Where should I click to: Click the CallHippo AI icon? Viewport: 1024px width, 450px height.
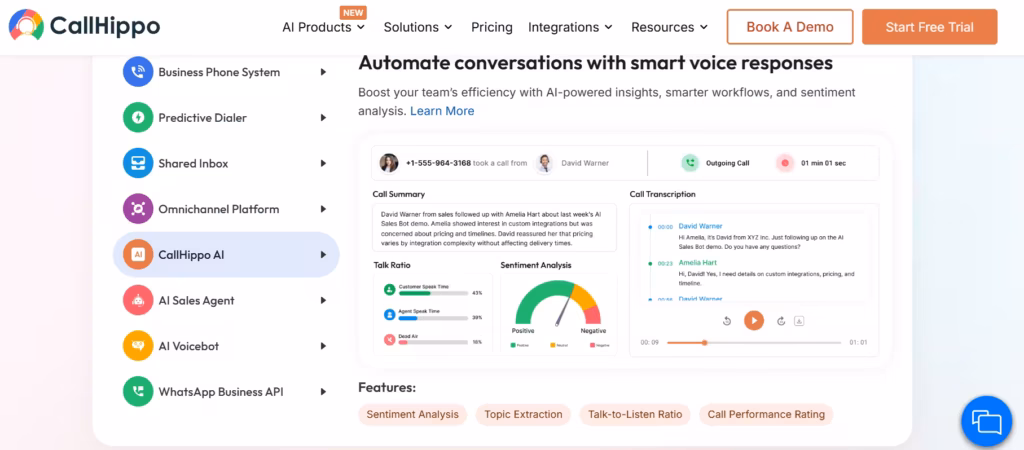[x=138, y=255]
